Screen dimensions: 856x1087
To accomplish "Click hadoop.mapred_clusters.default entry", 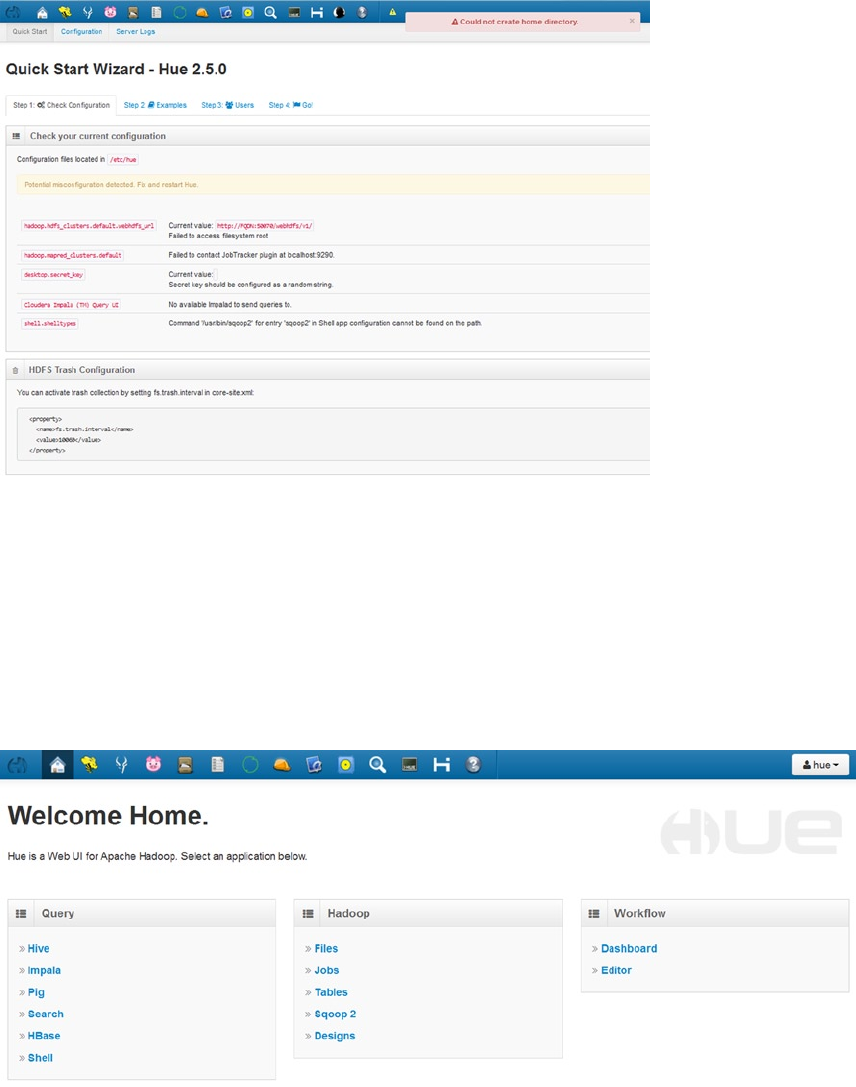I will click(73, 255).
